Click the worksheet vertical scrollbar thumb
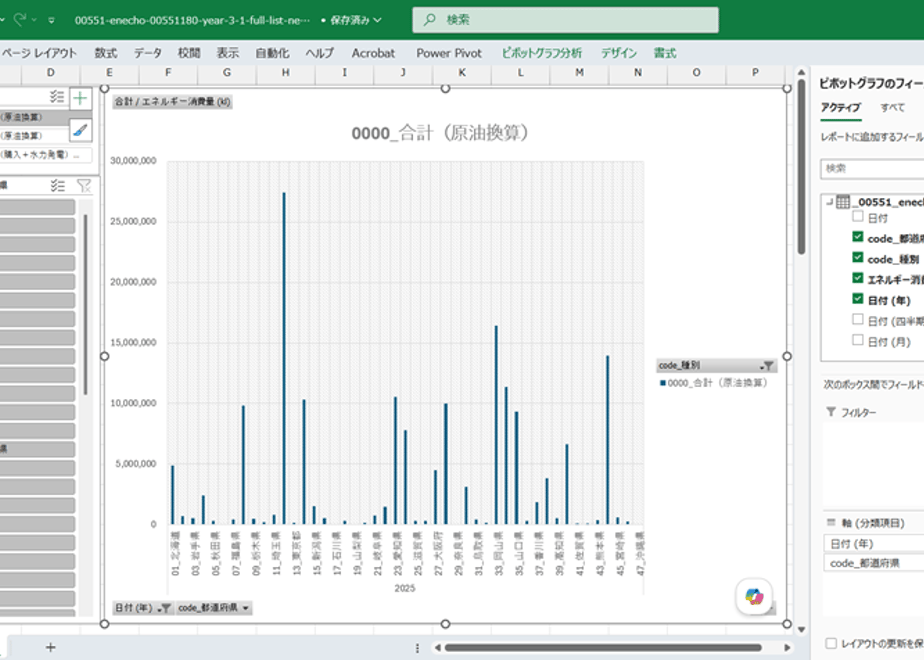This screenshot has width=924, height=660. pyautogui.click(x=801, y=167)
